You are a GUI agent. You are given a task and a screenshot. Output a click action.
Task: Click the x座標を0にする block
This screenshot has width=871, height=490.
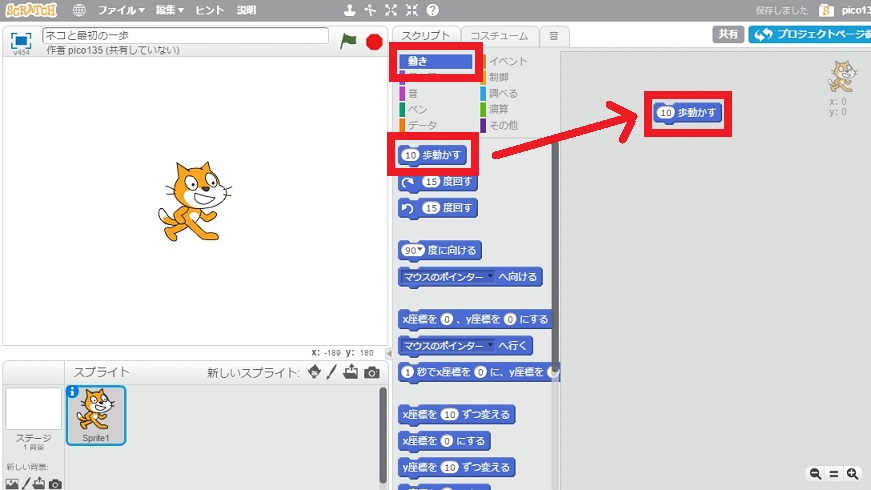444,441
